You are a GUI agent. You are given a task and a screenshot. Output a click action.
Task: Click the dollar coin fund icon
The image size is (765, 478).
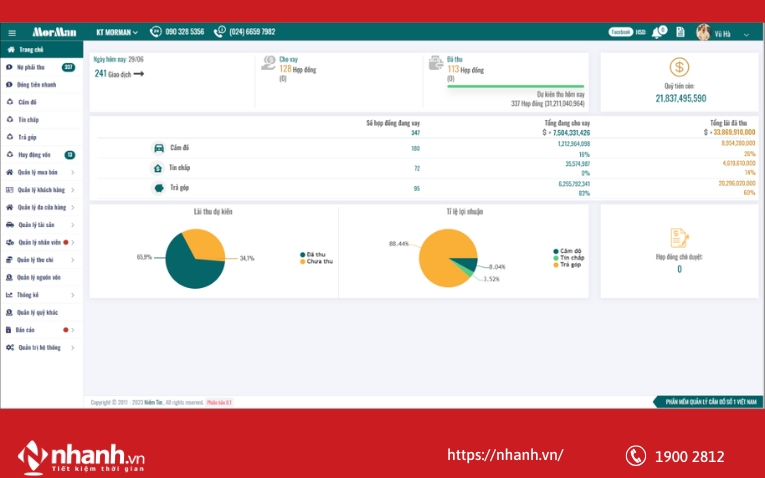[680, 68]
